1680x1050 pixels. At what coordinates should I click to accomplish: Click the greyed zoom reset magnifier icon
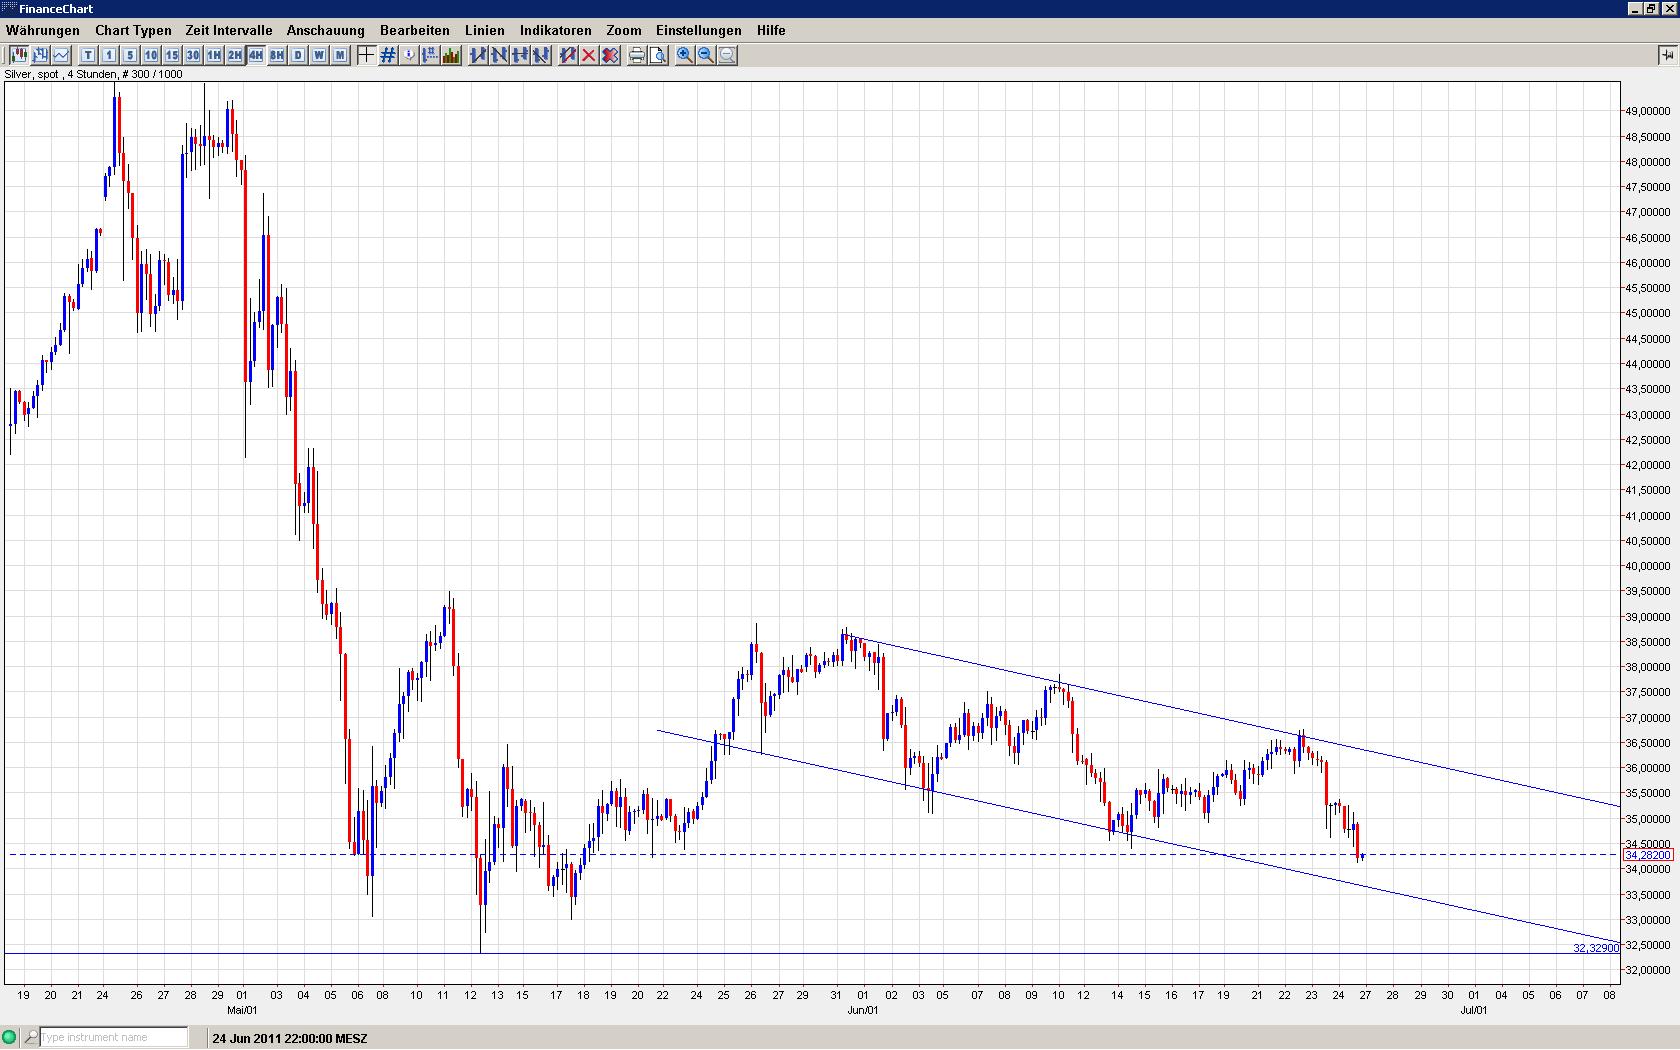click(x=727, y=55)
